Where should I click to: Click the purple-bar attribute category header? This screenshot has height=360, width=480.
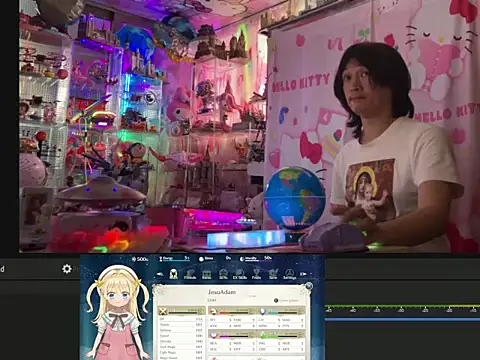coord(232,334)
